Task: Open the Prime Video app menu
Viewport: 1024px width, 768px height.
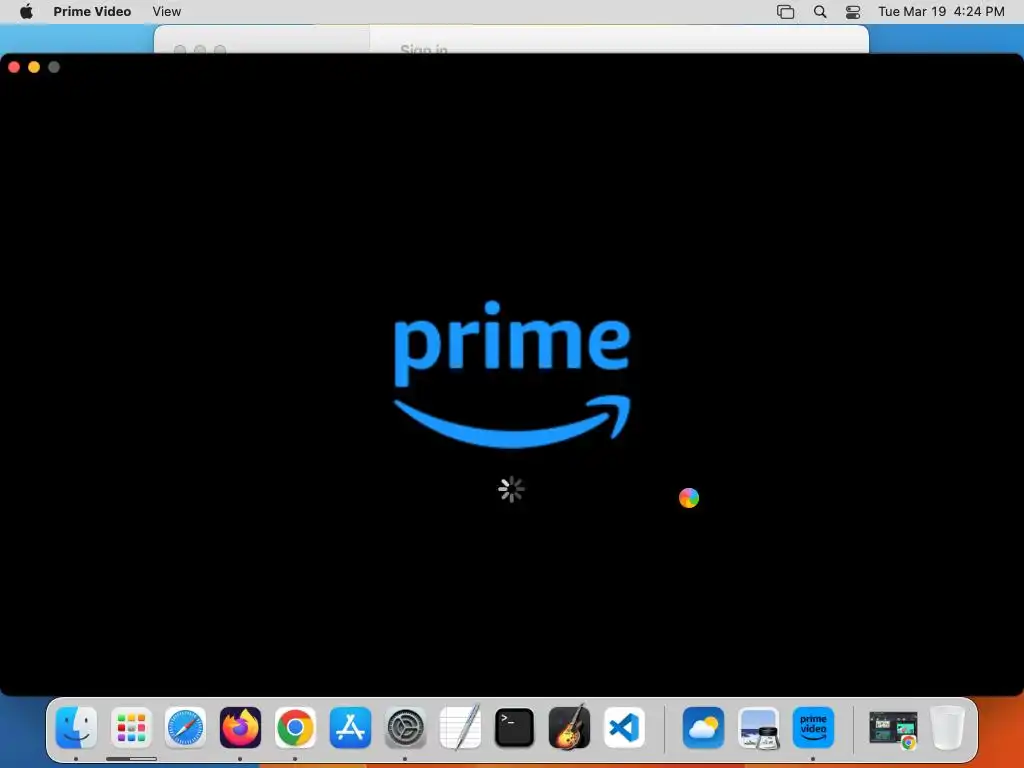Action: (92, 11)
